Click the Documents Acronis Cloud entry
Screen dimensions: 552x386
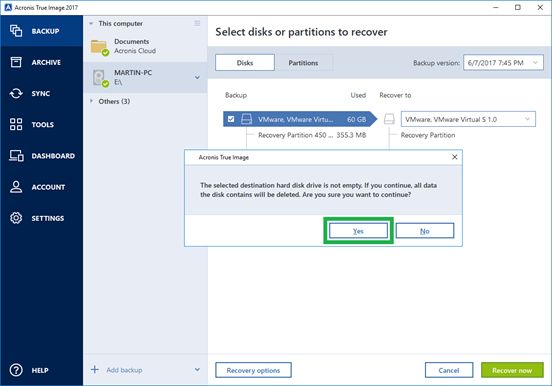145,46
